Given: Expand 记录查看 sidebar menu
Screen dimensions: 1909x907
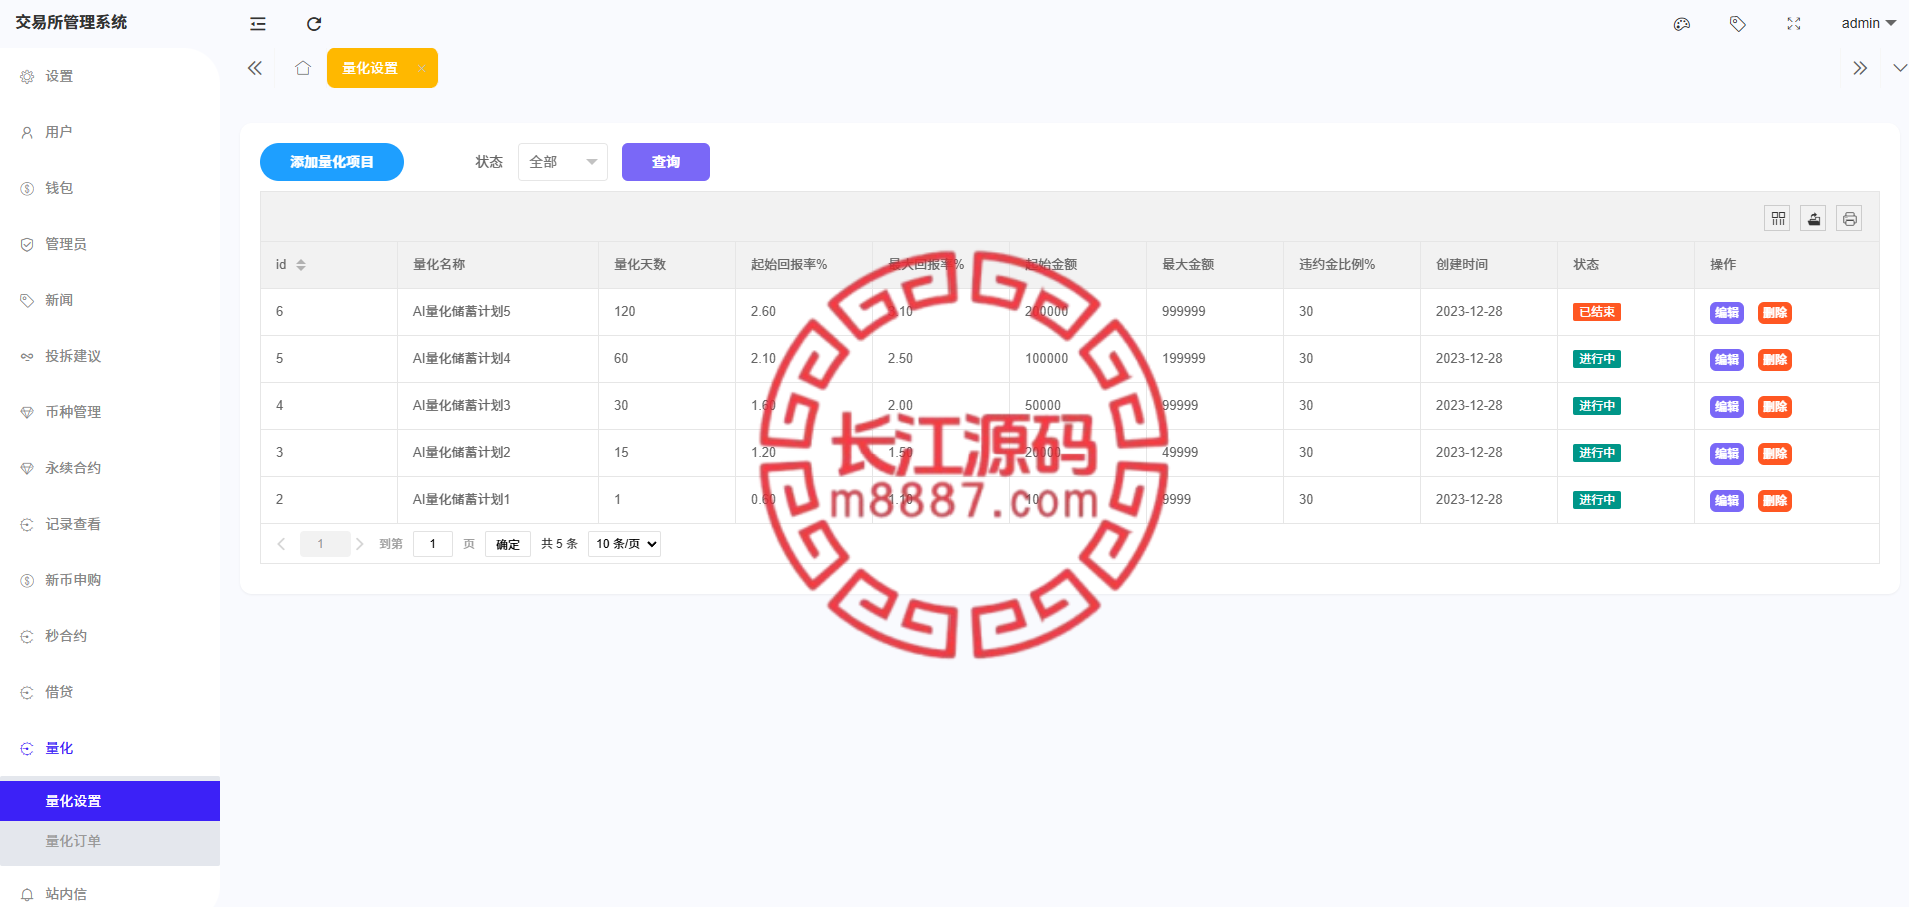Looking at the screenshot, I should [x=110, y=524].
